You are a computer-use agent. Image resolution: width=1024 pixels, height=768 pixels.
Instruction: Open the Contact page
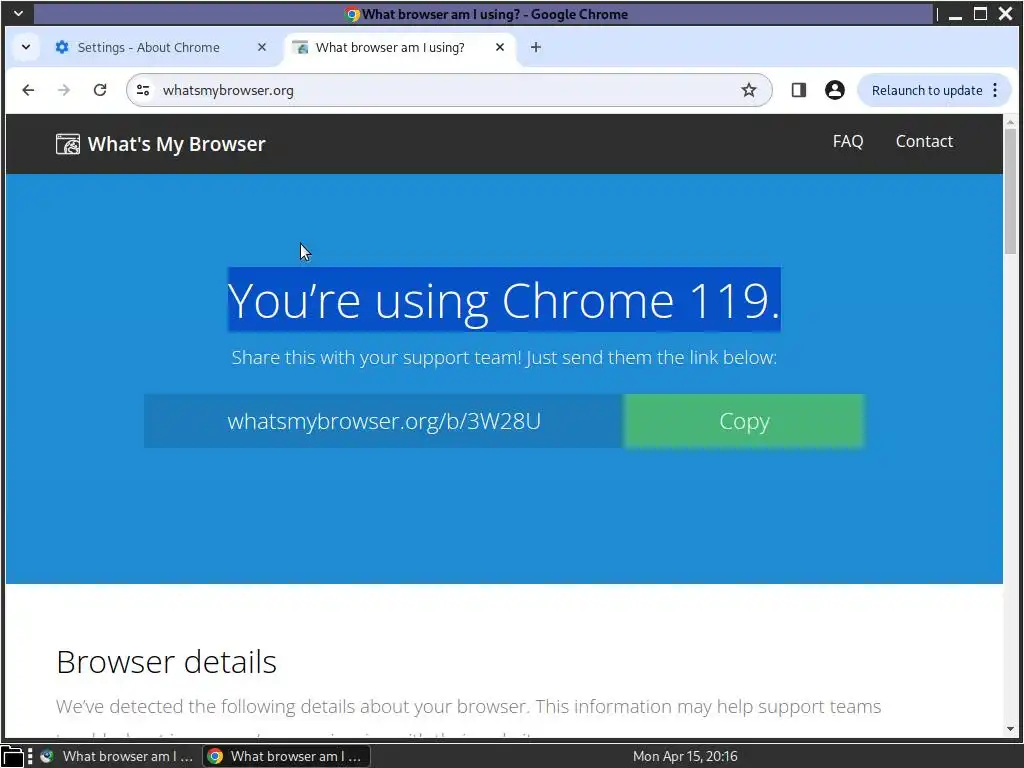coord(924,141)
